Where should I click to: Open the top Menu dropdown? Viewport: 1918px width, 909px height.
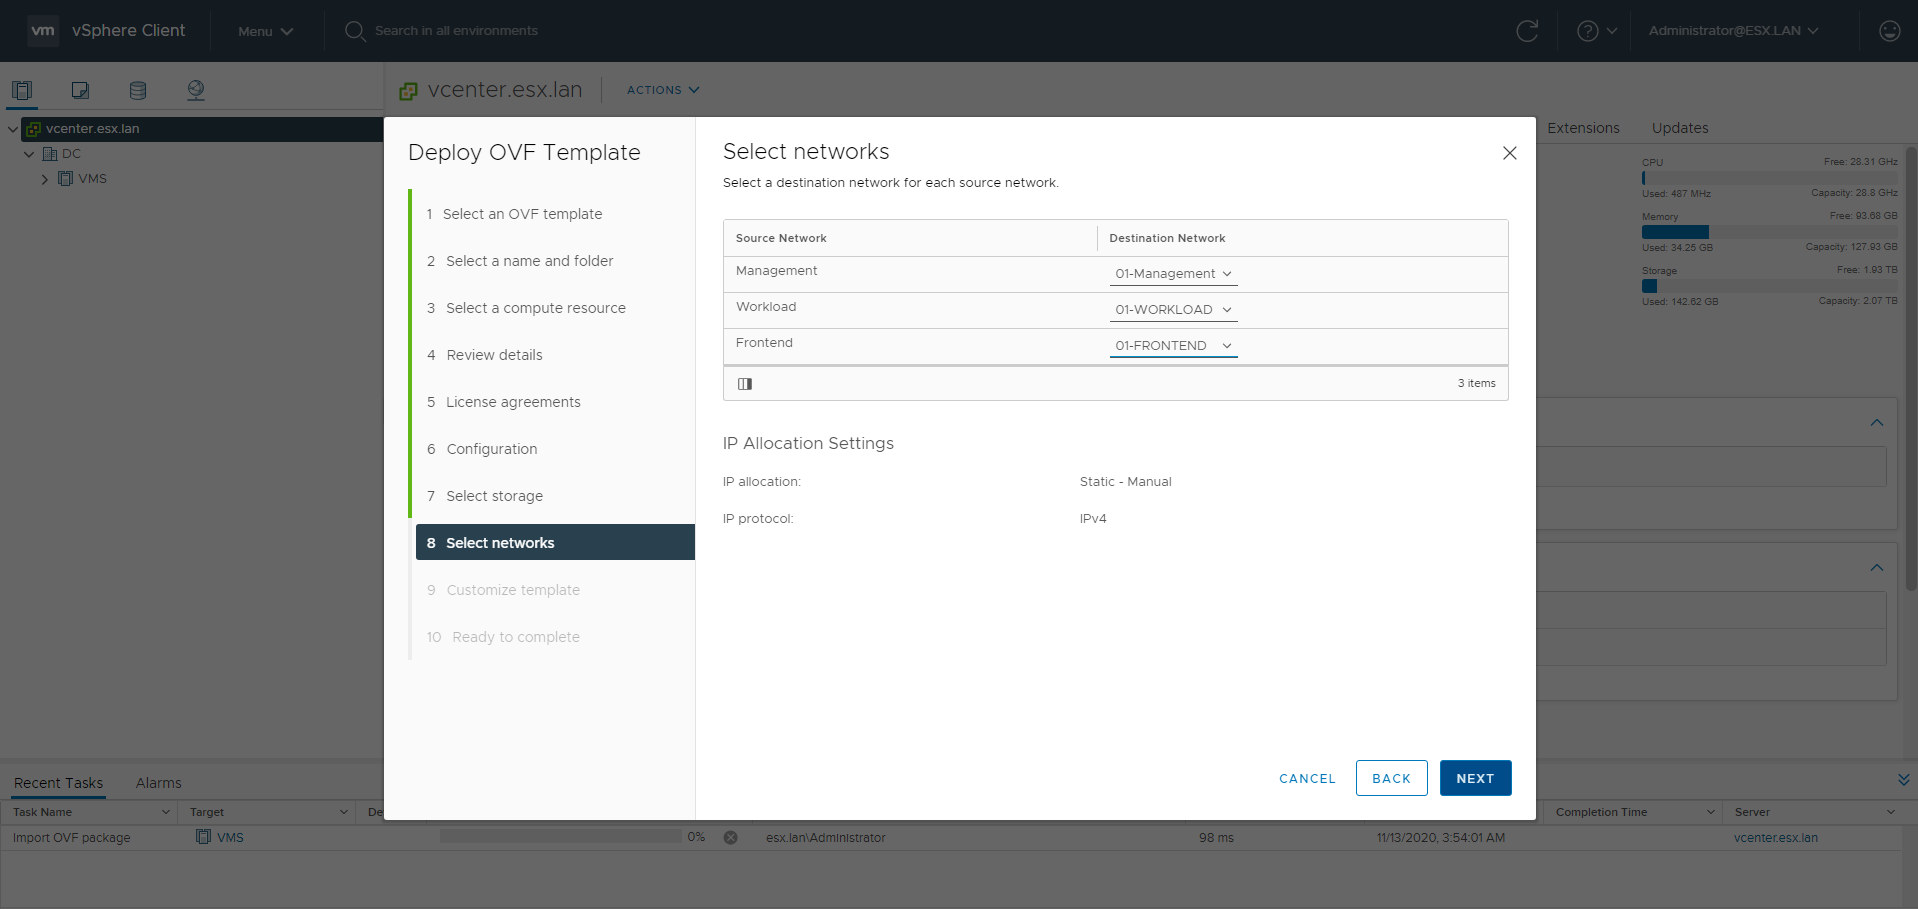[x=265, y=31]
